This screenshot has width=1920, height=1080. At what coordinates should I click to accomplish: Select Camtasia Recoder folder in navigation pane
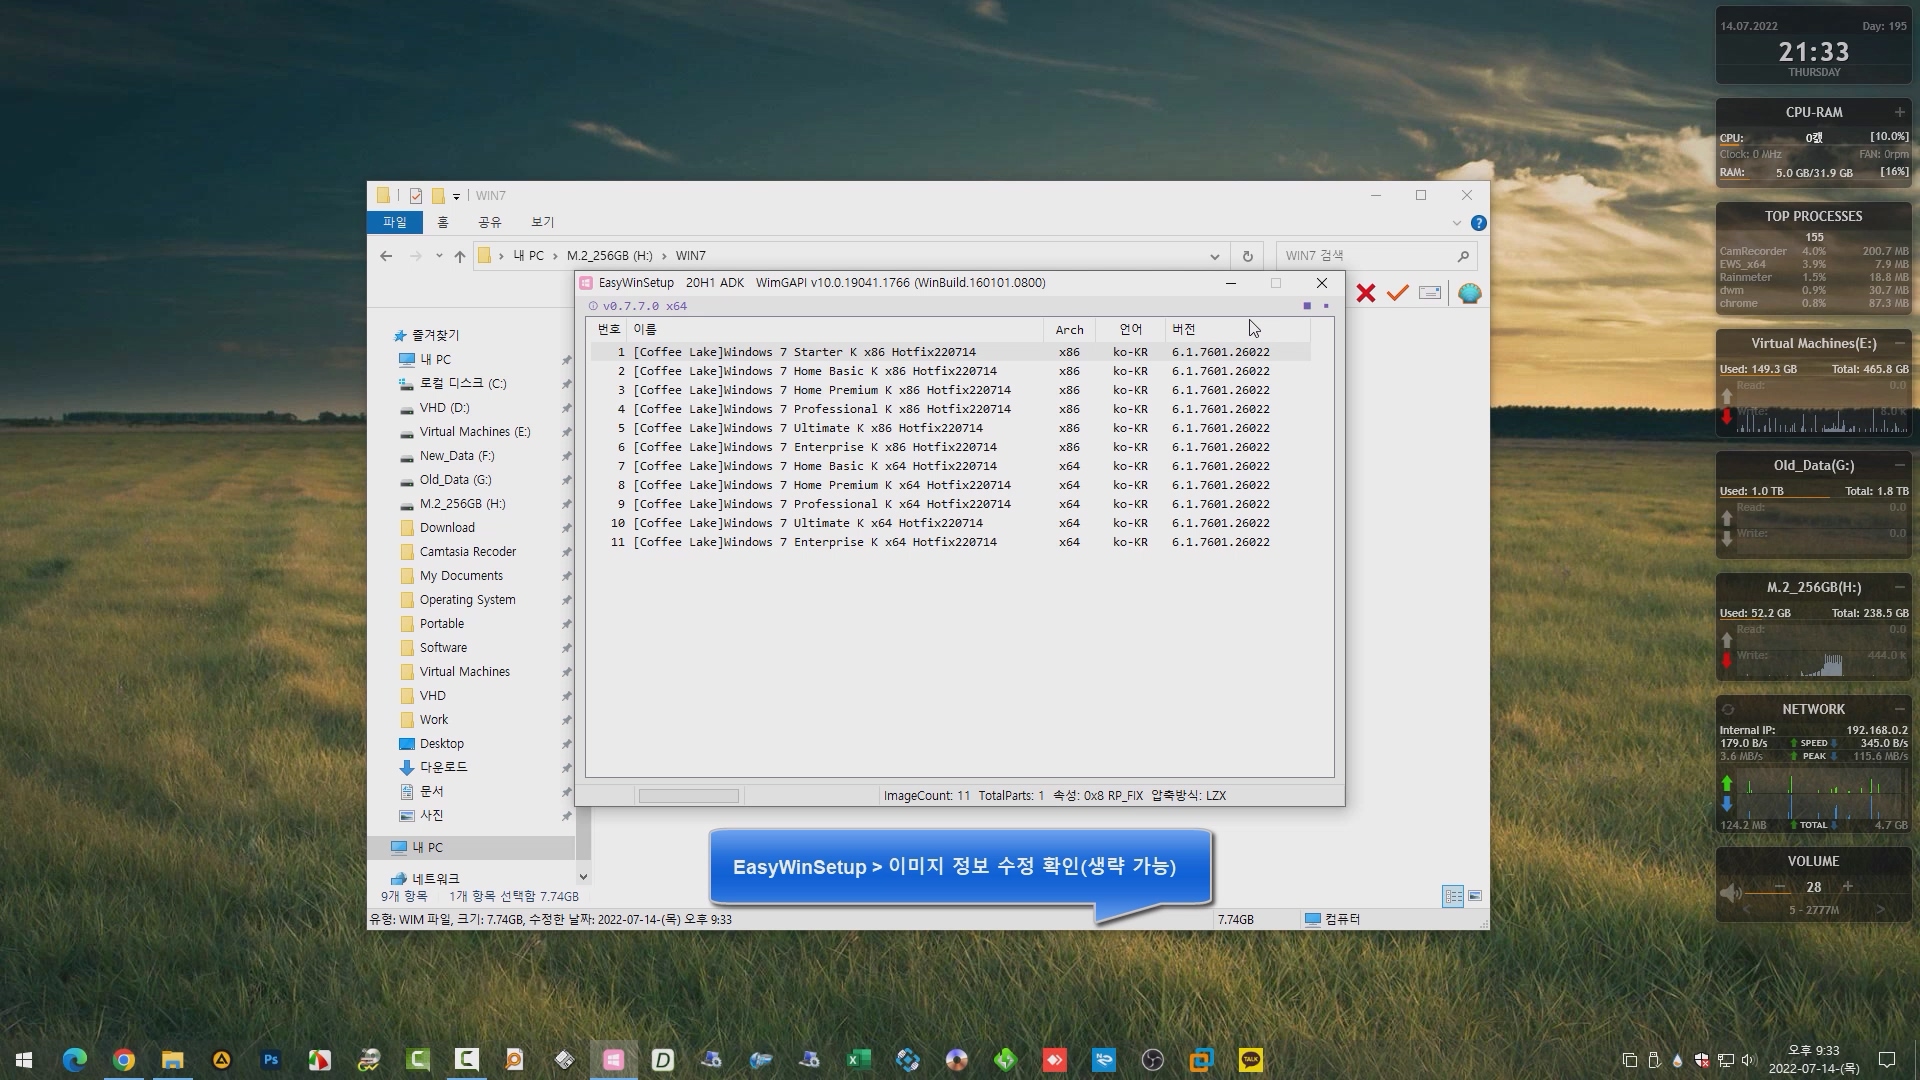point(468,552)
